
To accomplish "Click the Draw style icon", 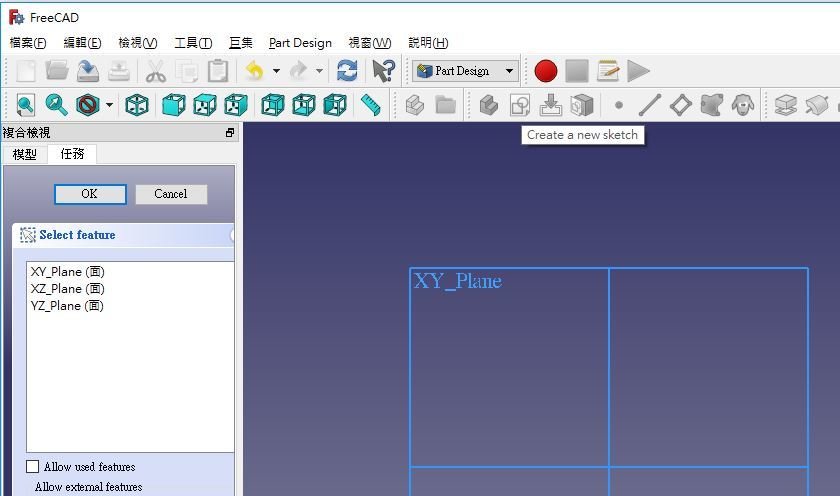I will point(88,105).
